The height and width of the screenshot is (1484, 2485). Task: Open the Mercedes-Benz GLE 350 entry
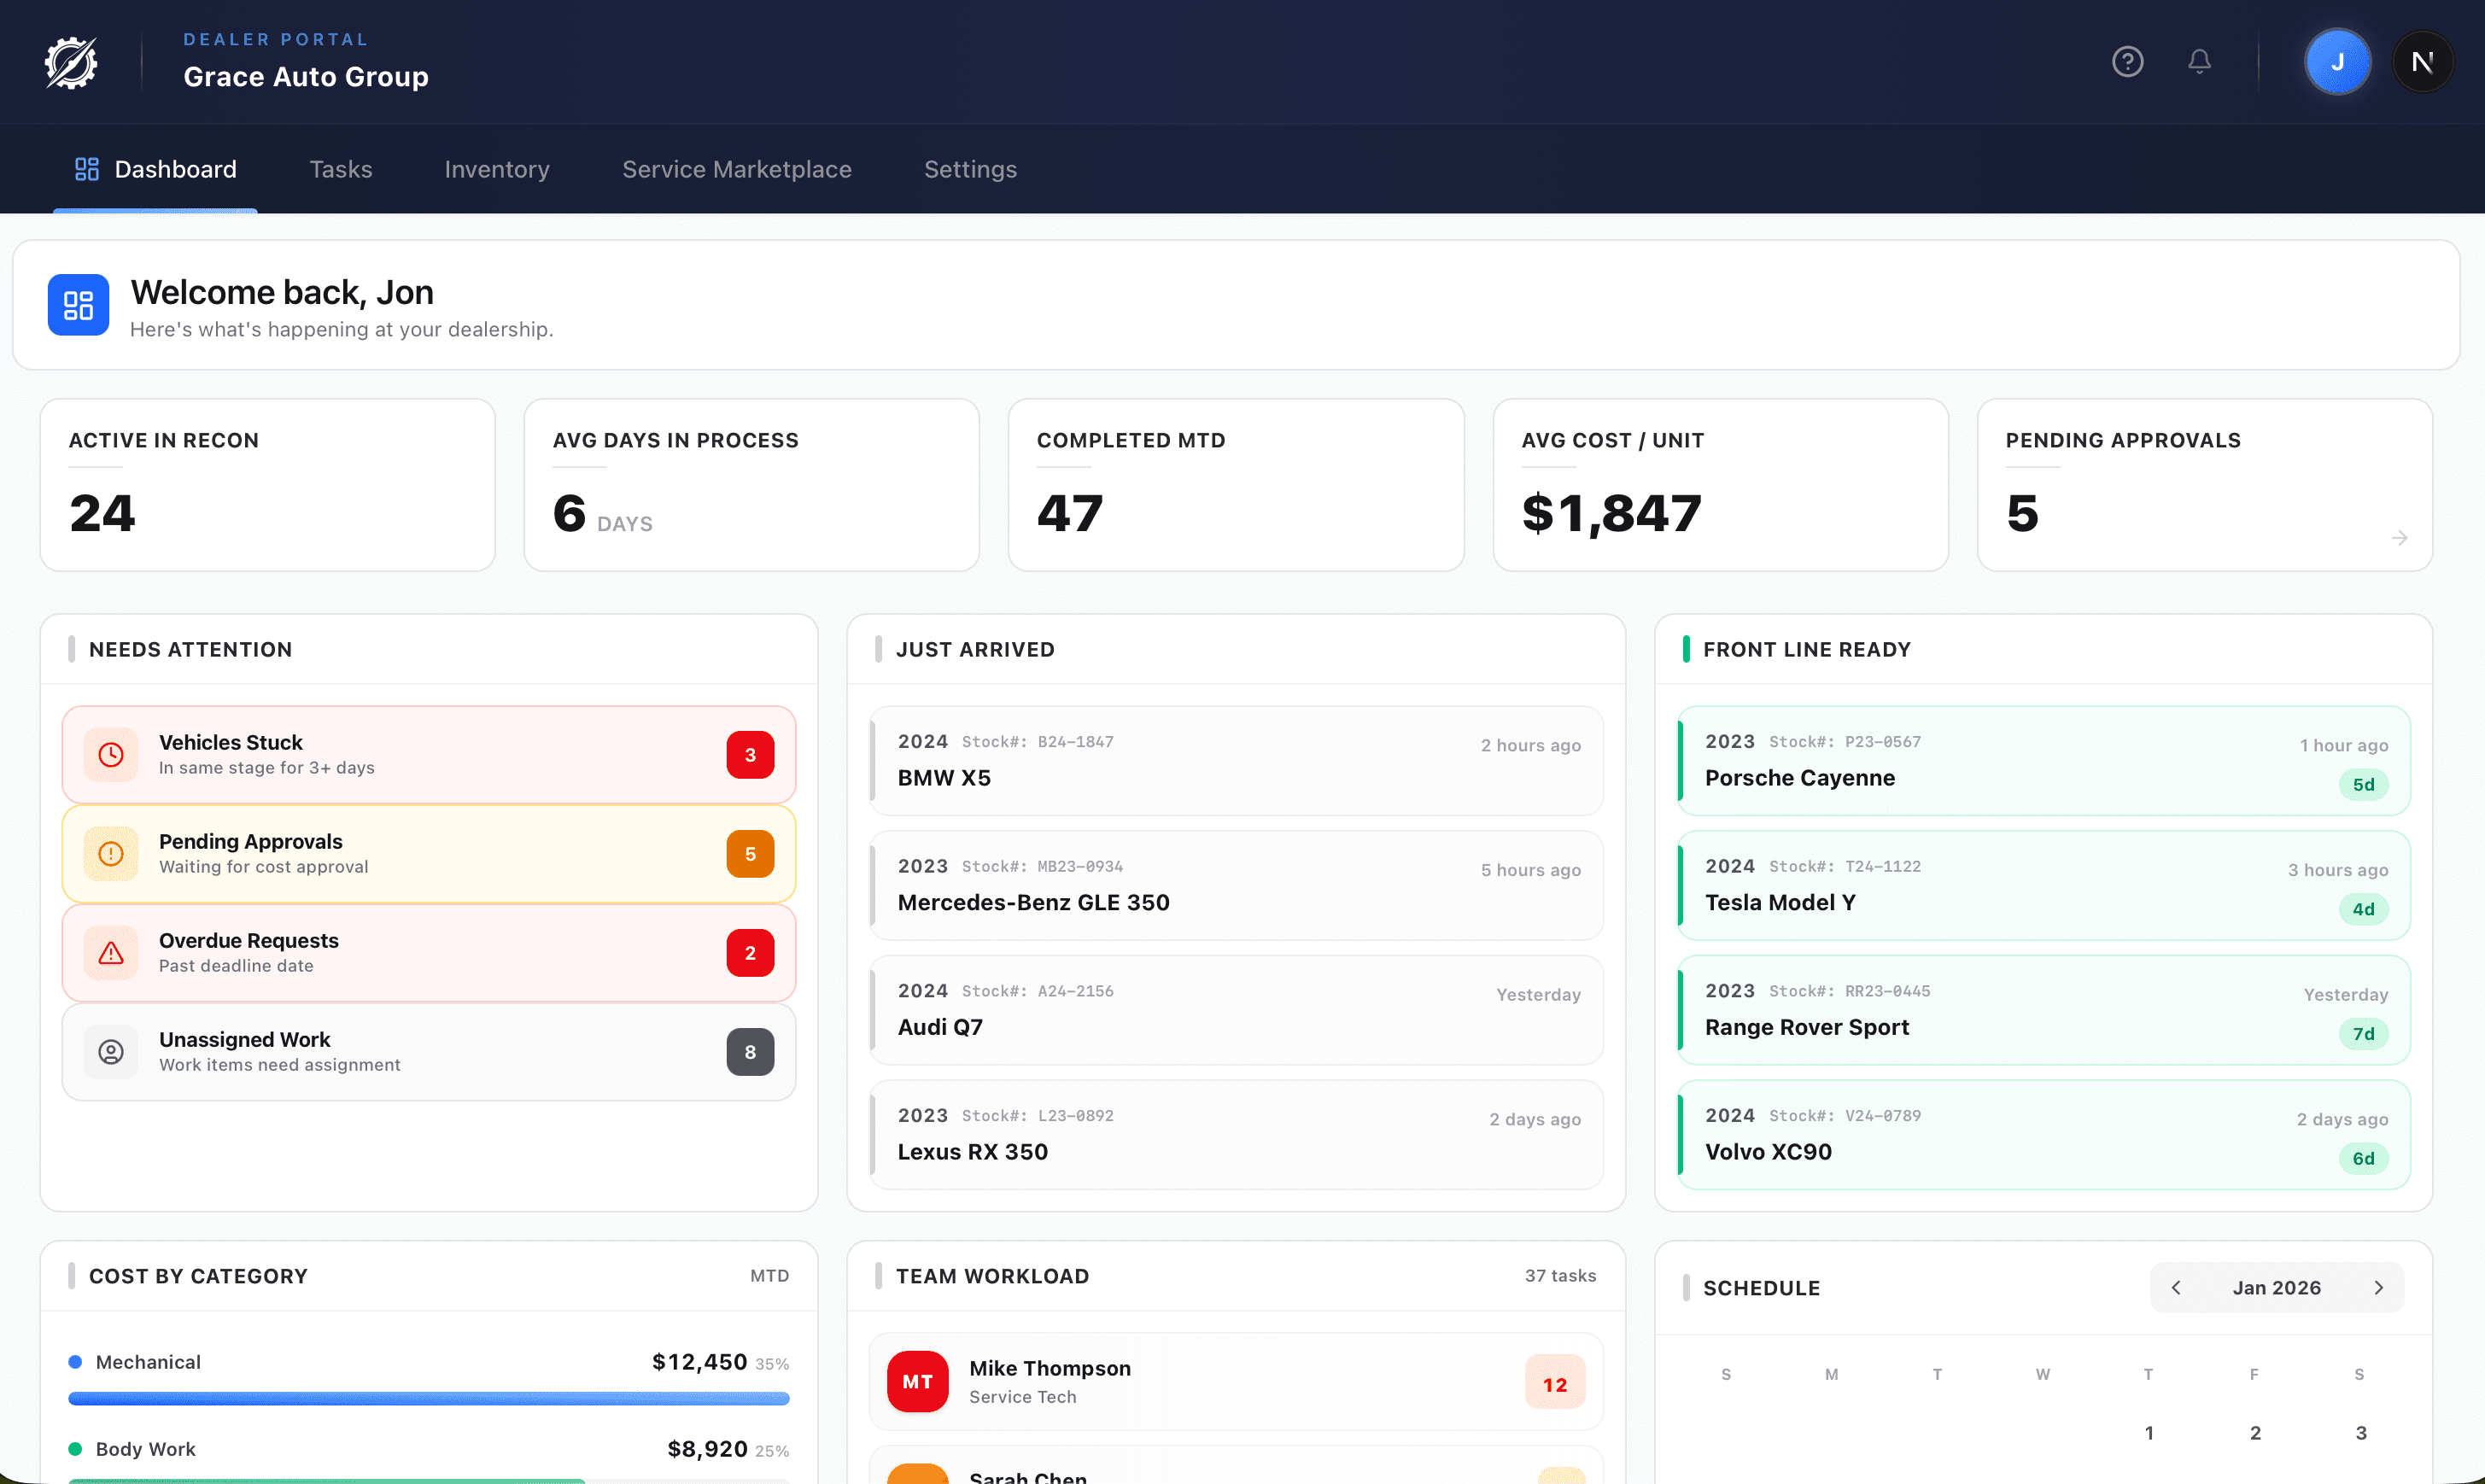coord(1236,885)
